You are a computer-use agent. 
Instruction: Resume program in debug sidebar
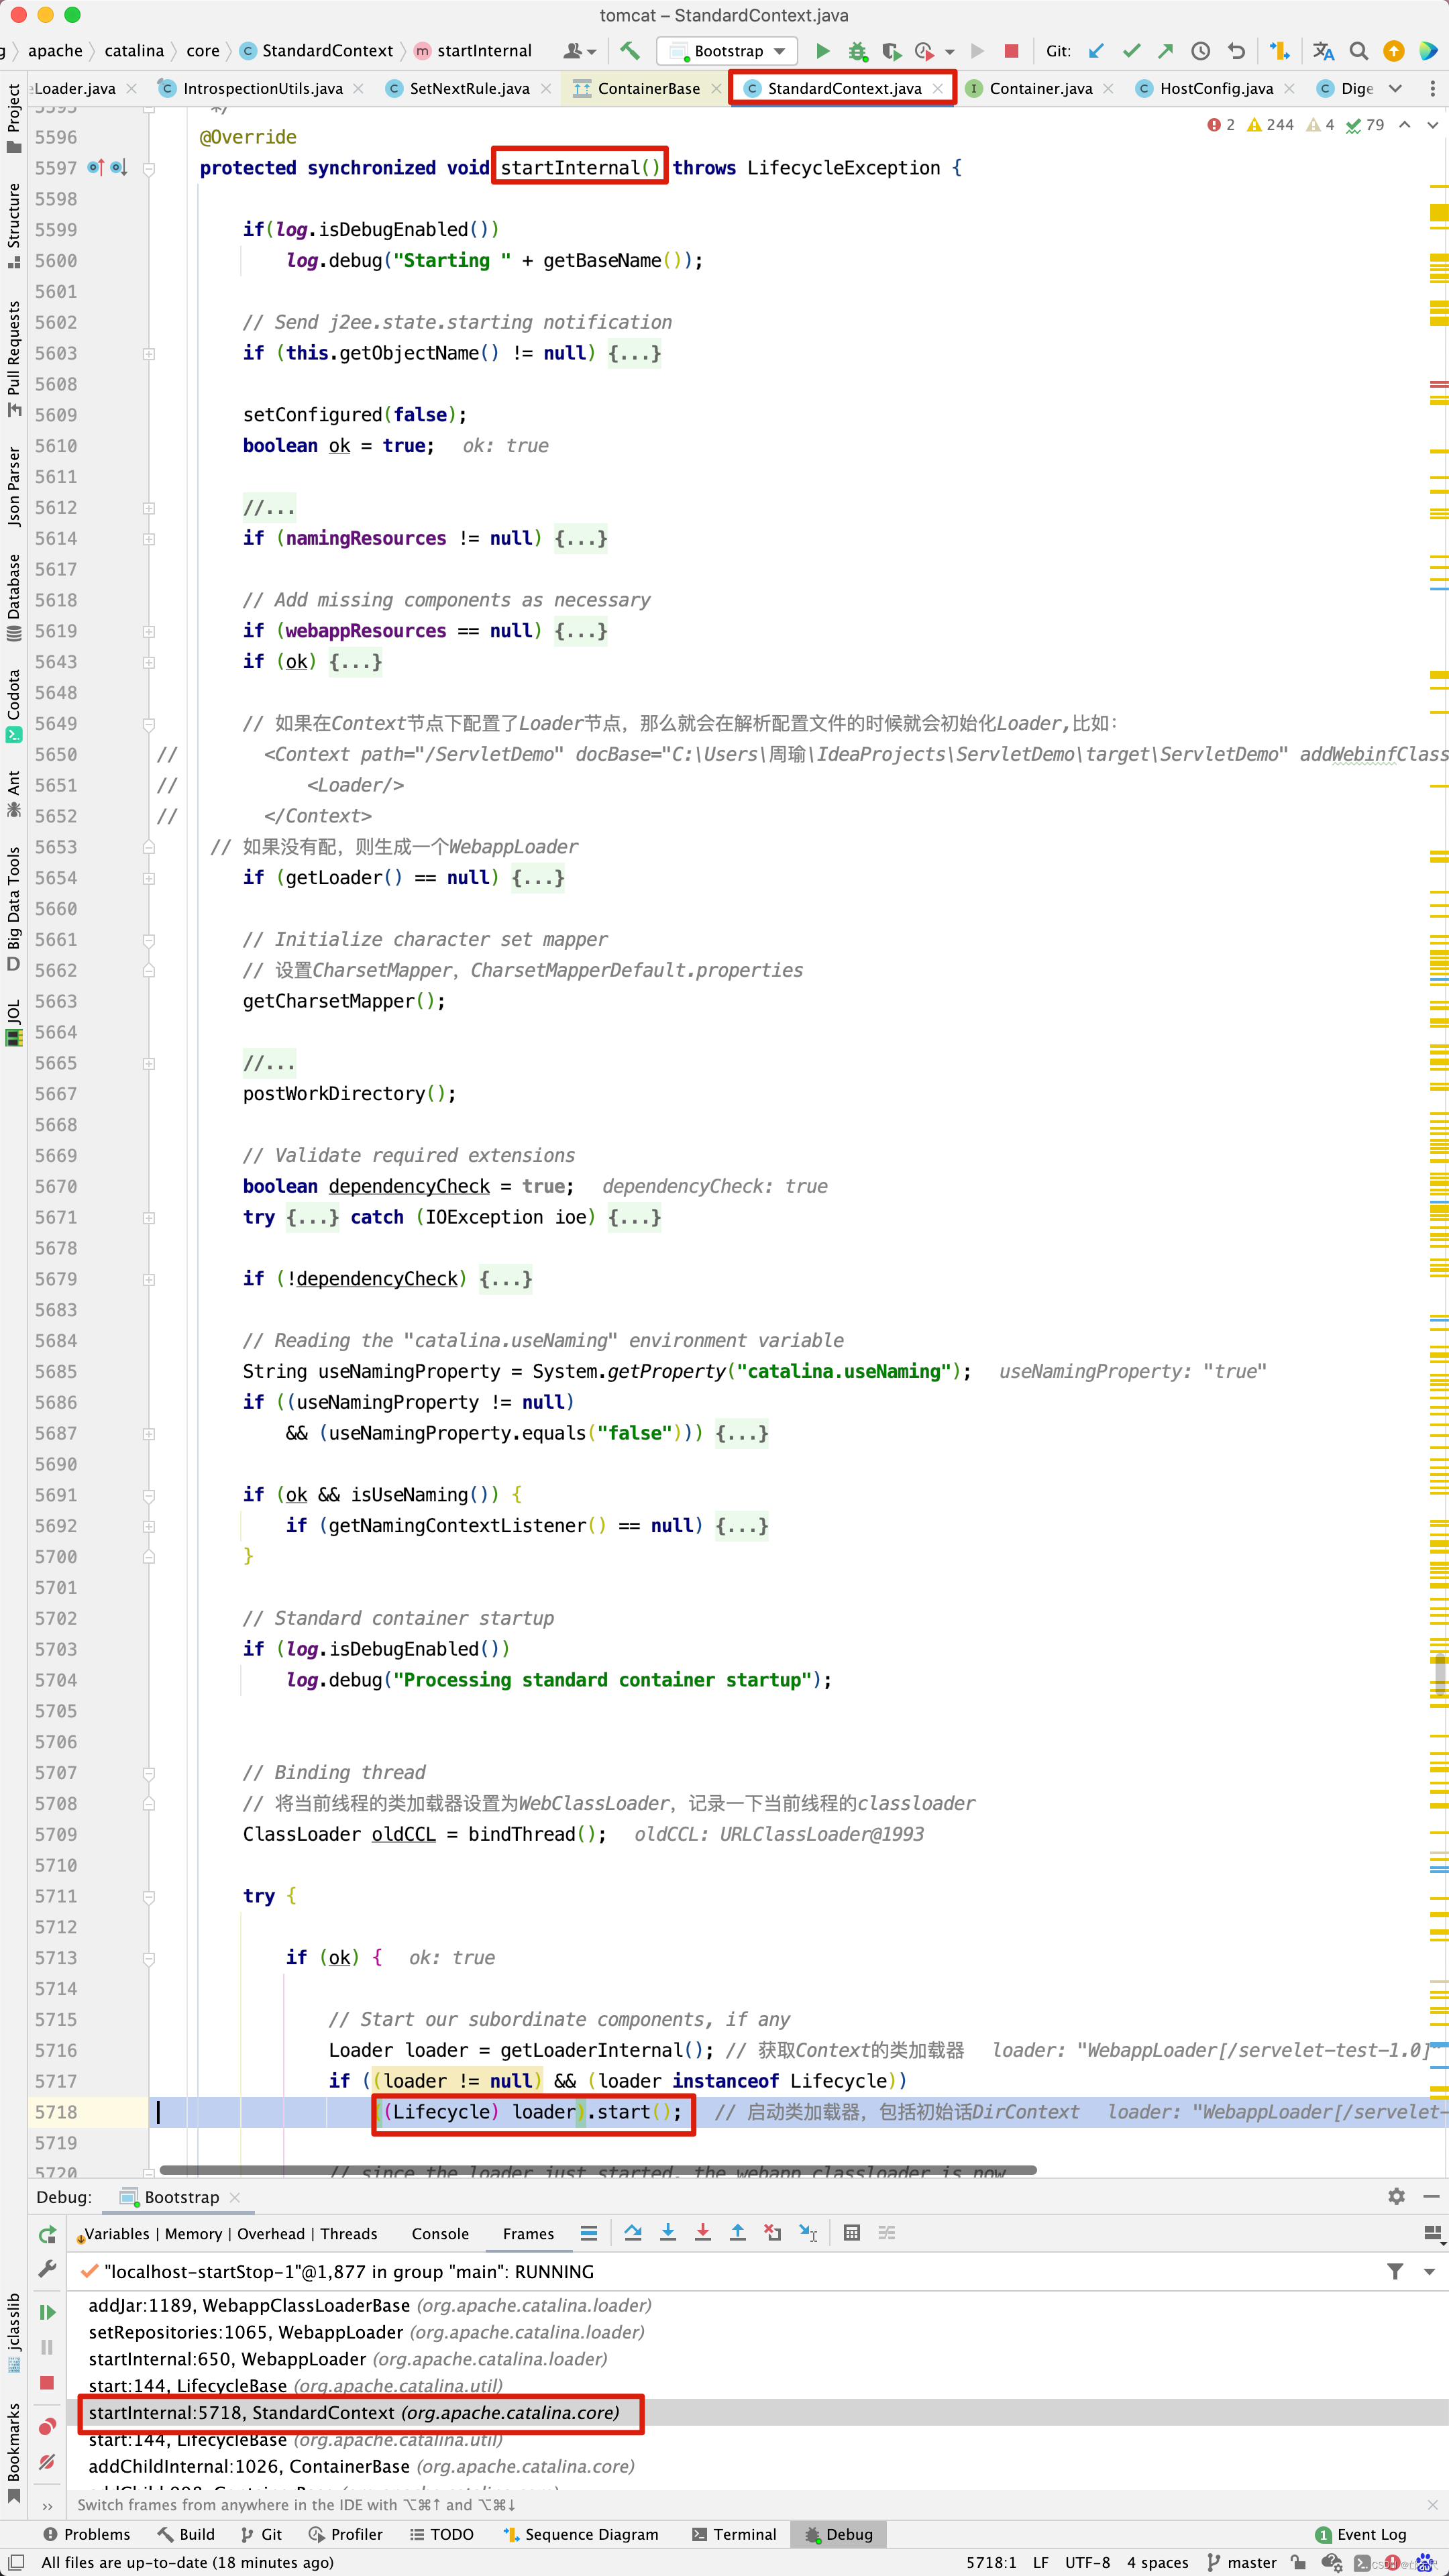coord(47,2312)
